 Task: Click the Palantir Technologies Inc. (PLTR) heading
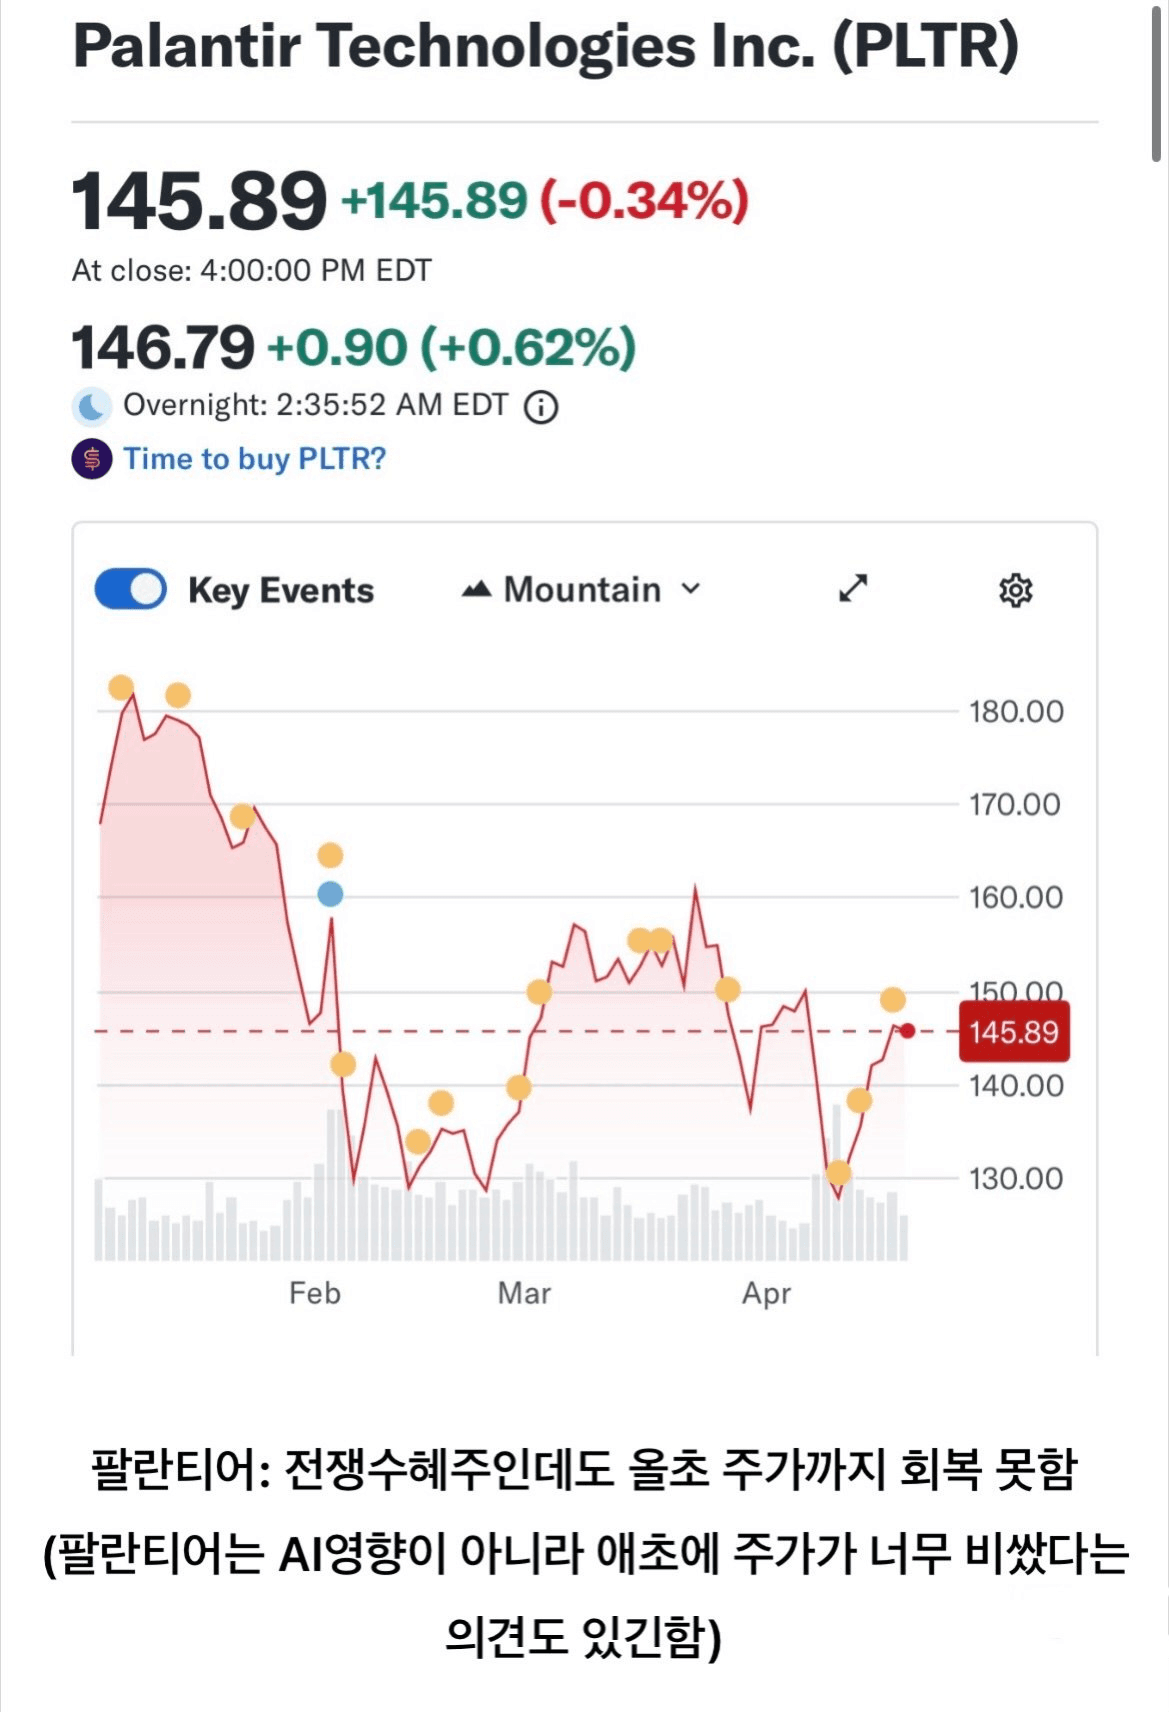(x=546, y=46)
